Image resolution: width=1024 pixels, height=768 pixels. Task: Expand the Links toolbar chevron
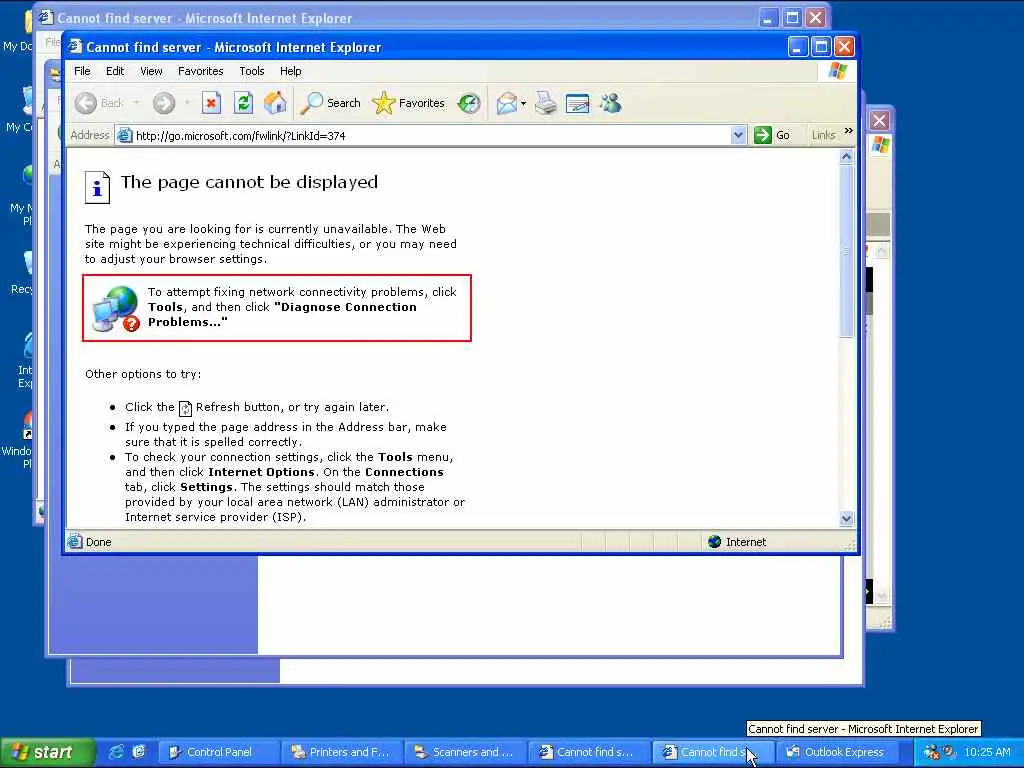tap(848, 131)
